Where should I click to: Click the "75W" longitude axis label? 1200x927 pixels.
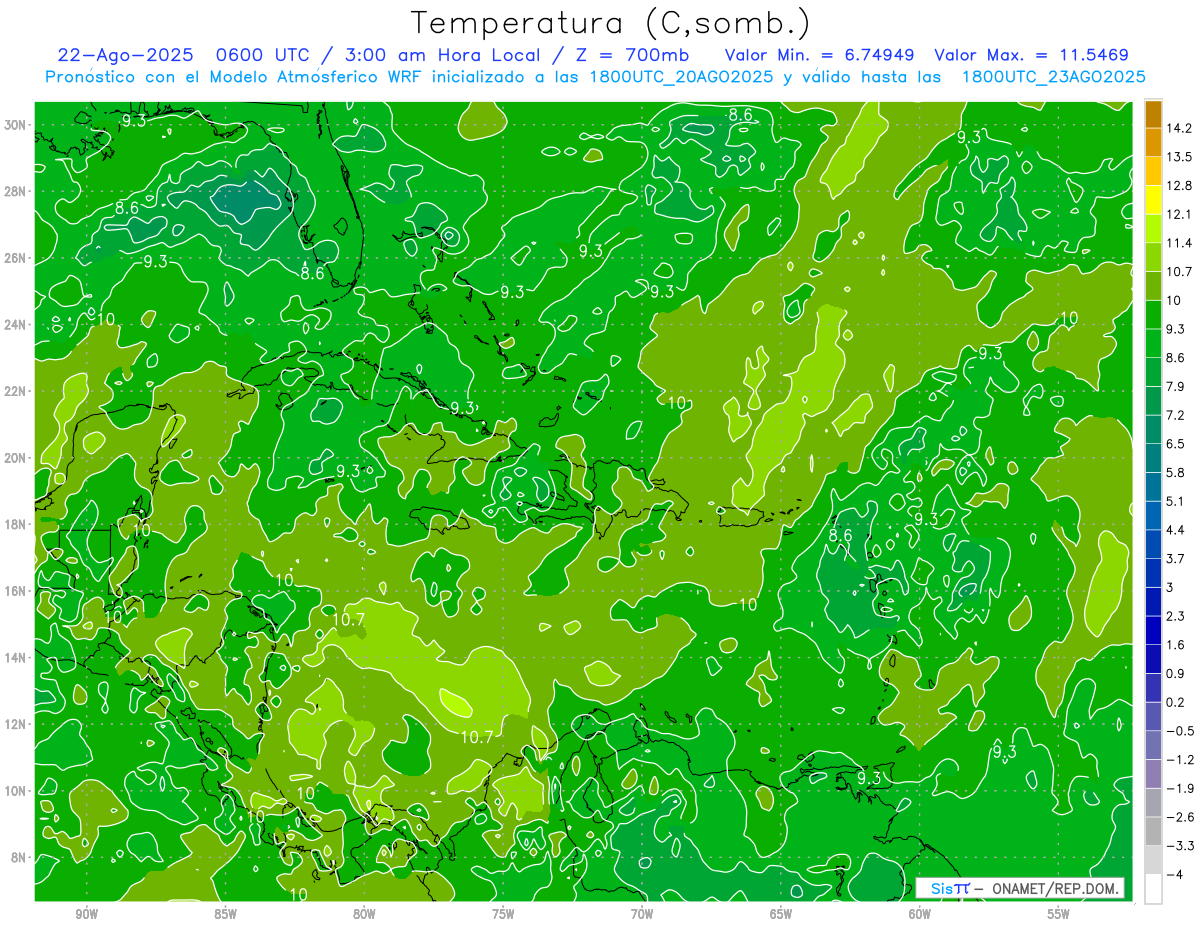[503, 913]
